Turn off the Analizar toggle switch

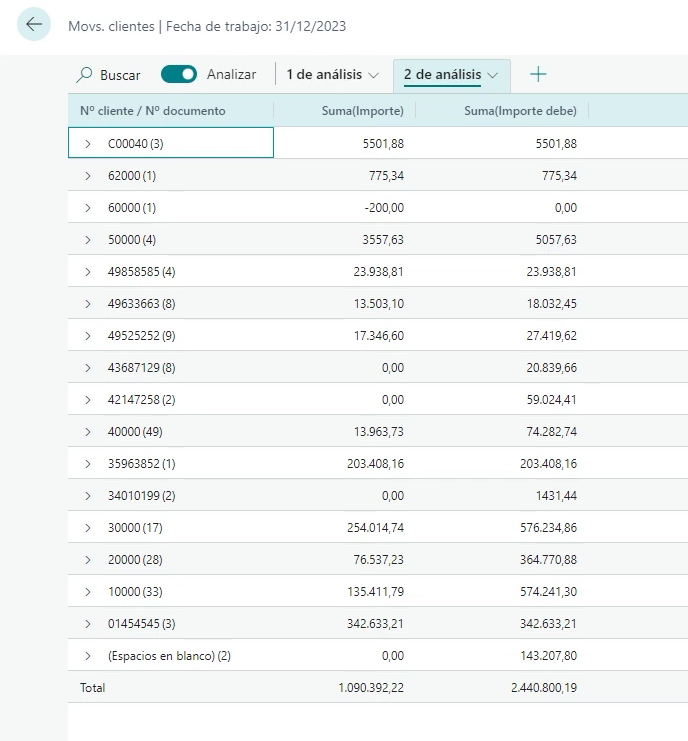click(179, 75)
